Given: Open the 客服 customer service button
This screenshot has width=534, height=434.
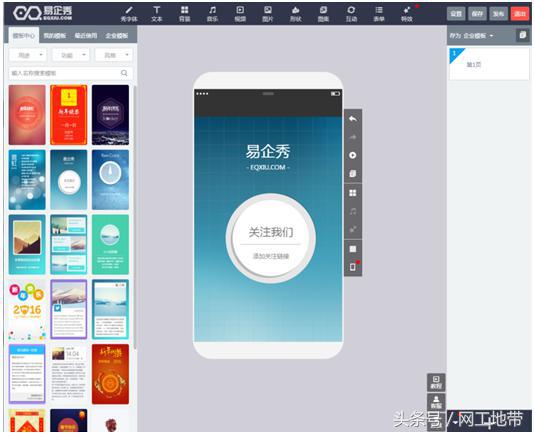Looking at the screenshot, I should [x=436, y=402].
